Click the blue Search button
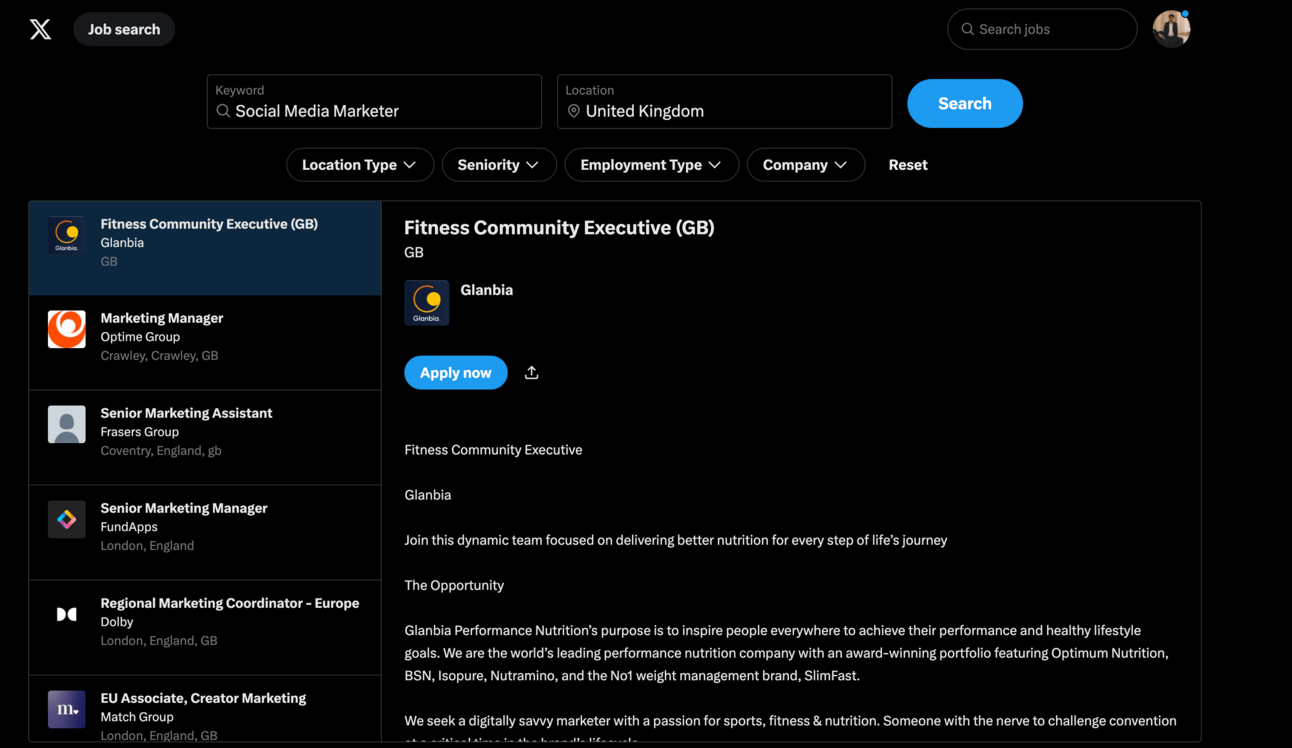 click(965, 103)
